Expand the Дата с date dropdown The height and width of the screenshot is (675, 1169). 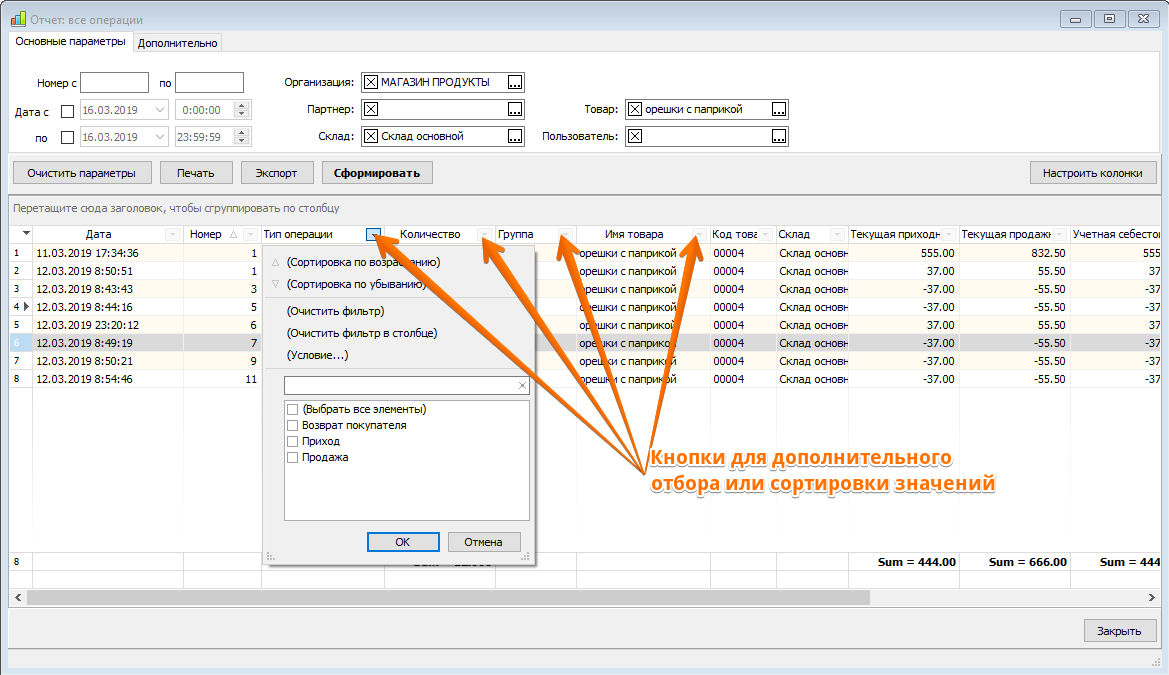point(160,110)
